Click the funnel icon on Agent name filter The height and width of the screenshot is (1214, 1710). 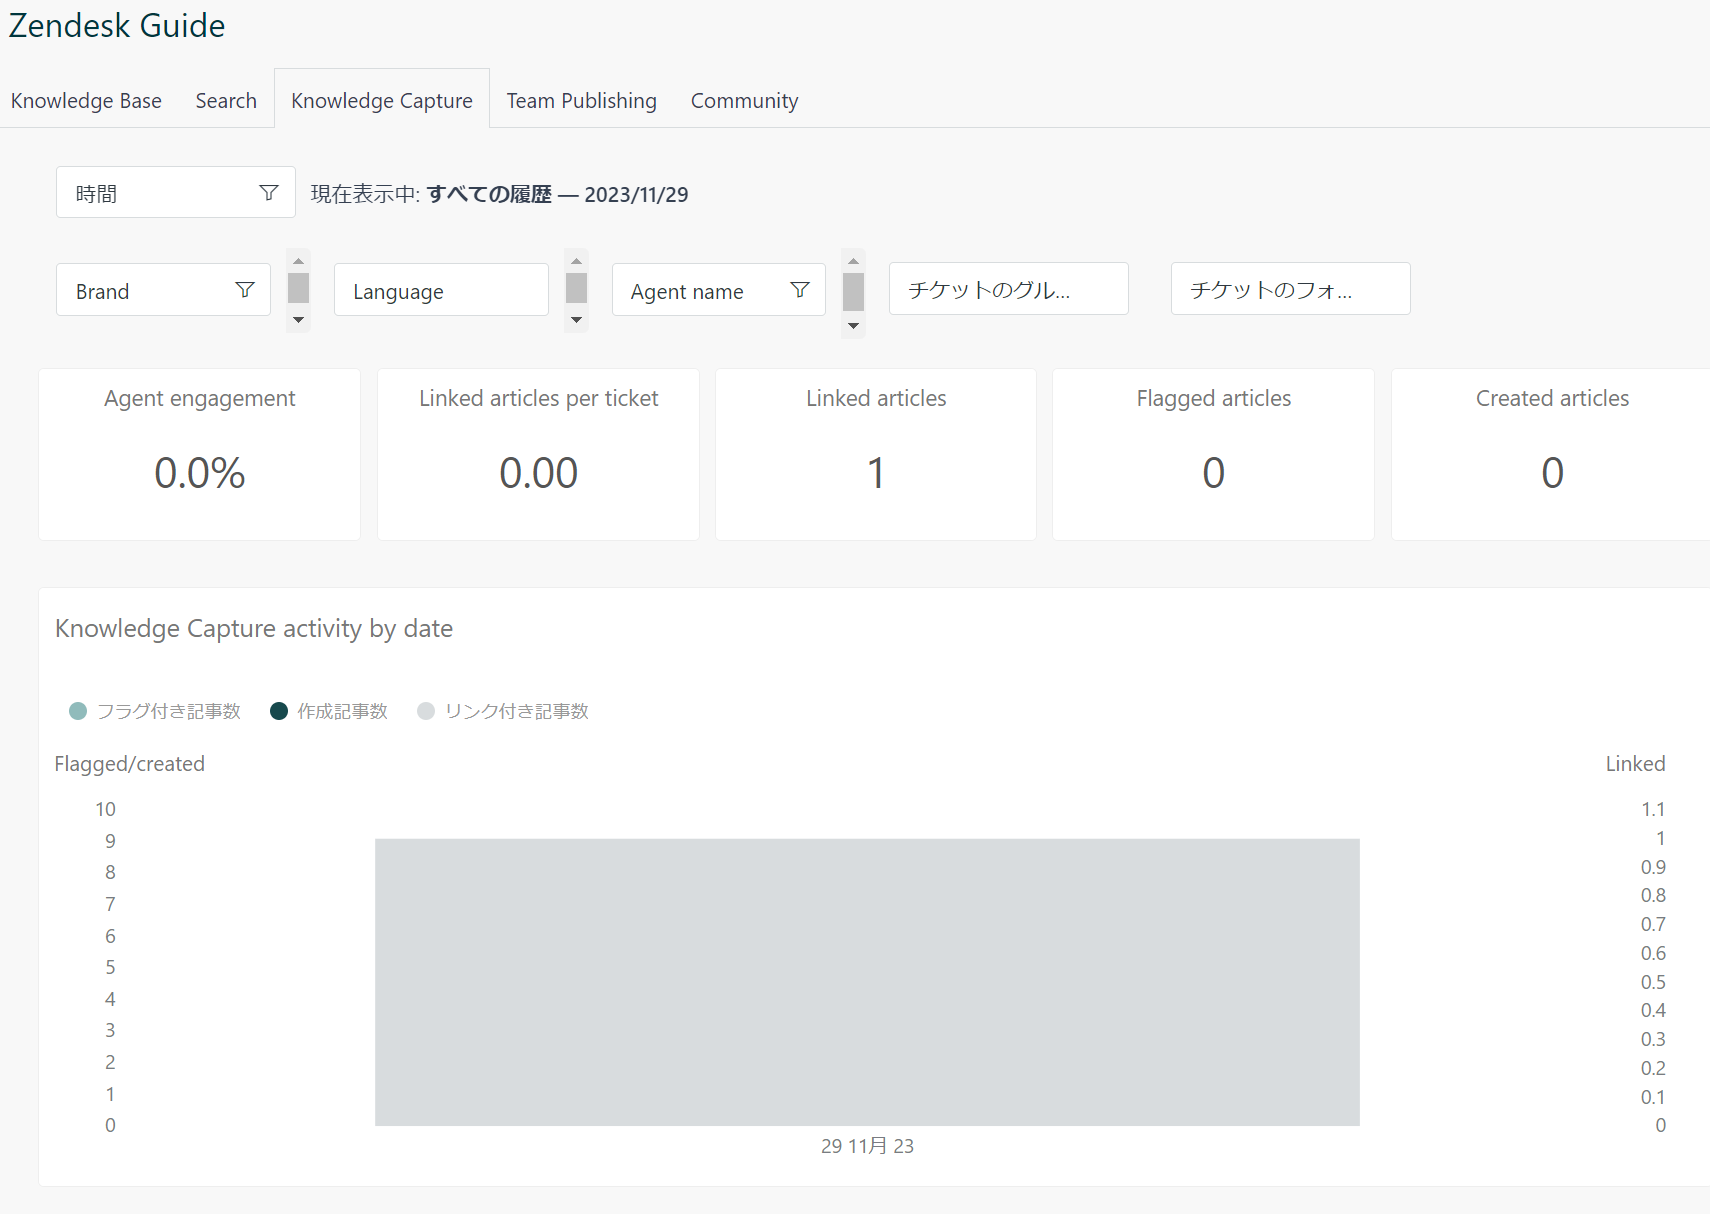point(800,290)
